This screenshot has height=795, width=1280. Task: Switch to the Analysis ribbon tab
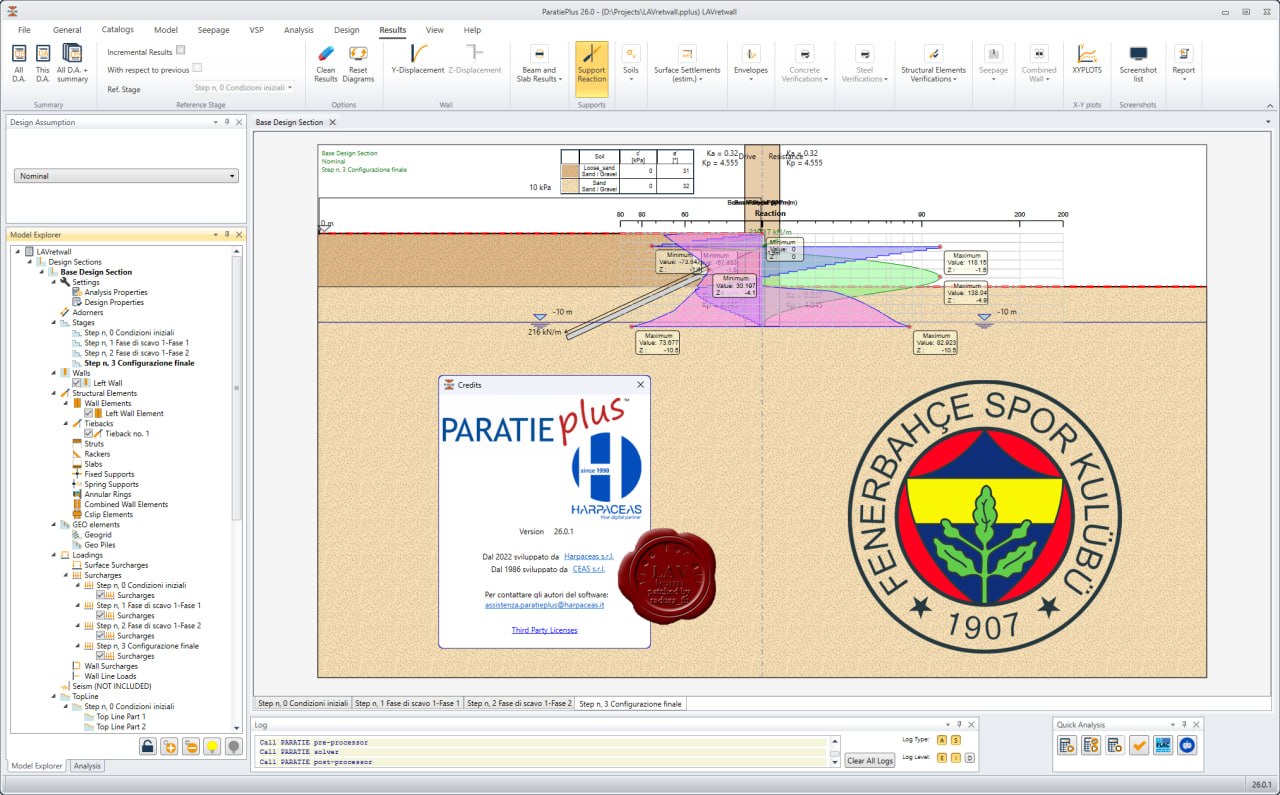pyautogui.click(x=298, y=30)
